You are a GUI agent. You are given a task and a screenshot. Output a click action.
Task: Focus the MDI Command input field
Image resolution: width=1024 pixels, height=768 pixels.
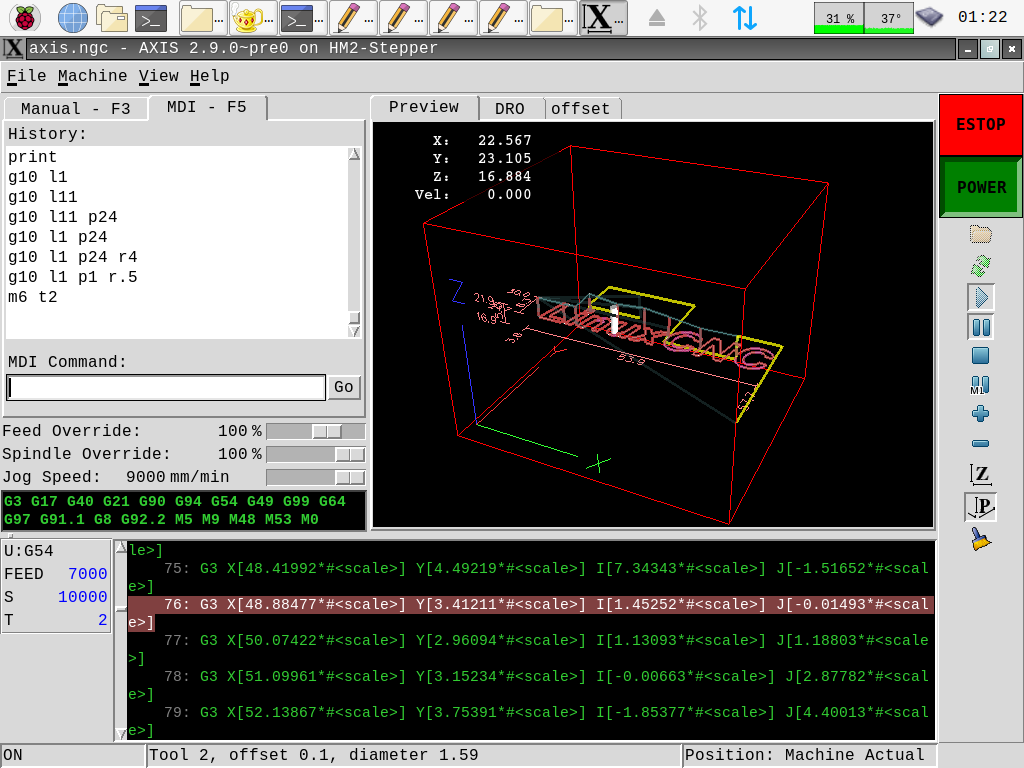coord(166,387)
